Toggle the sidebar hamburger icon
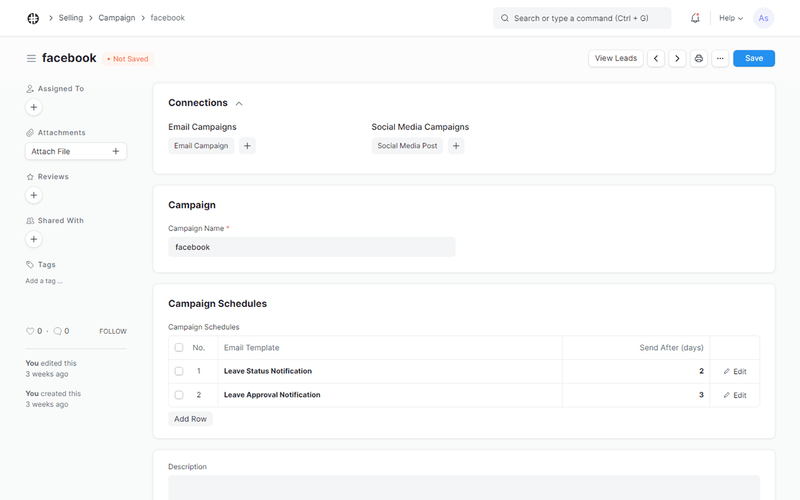The height and width of the screenshot is (500, 800). [x=31, y=59]
